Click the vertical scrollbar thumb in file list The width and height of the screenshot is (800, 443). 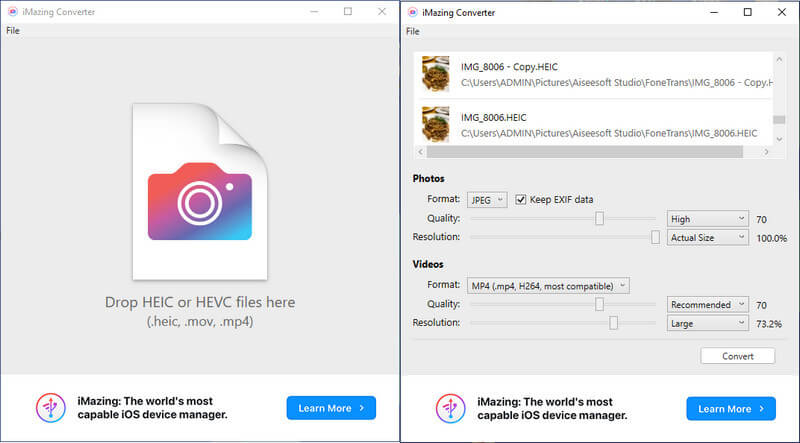pos(779,120)
